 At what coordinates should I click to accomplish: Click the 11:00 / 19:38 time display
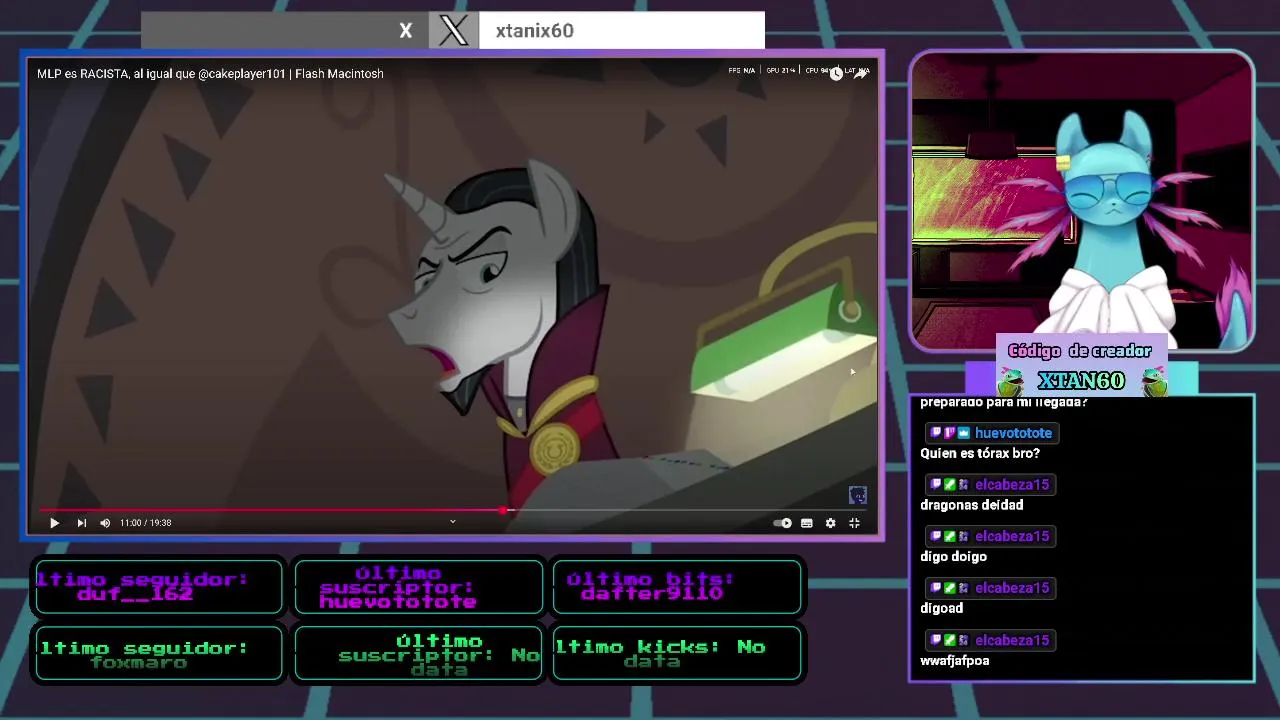point(146,523)
